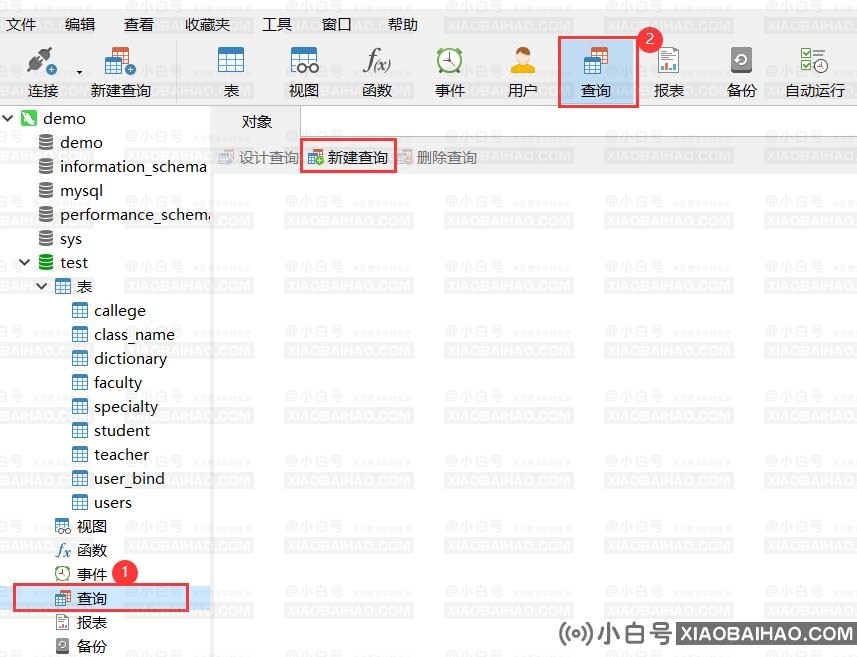
Task: Open the 窗口 menu
Action: point(336,25)
